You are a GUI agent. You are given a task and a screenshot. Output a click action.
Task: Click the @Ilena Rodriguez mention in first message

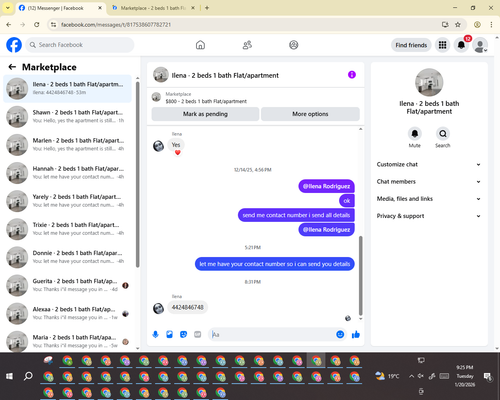click(x=326, y=186)
